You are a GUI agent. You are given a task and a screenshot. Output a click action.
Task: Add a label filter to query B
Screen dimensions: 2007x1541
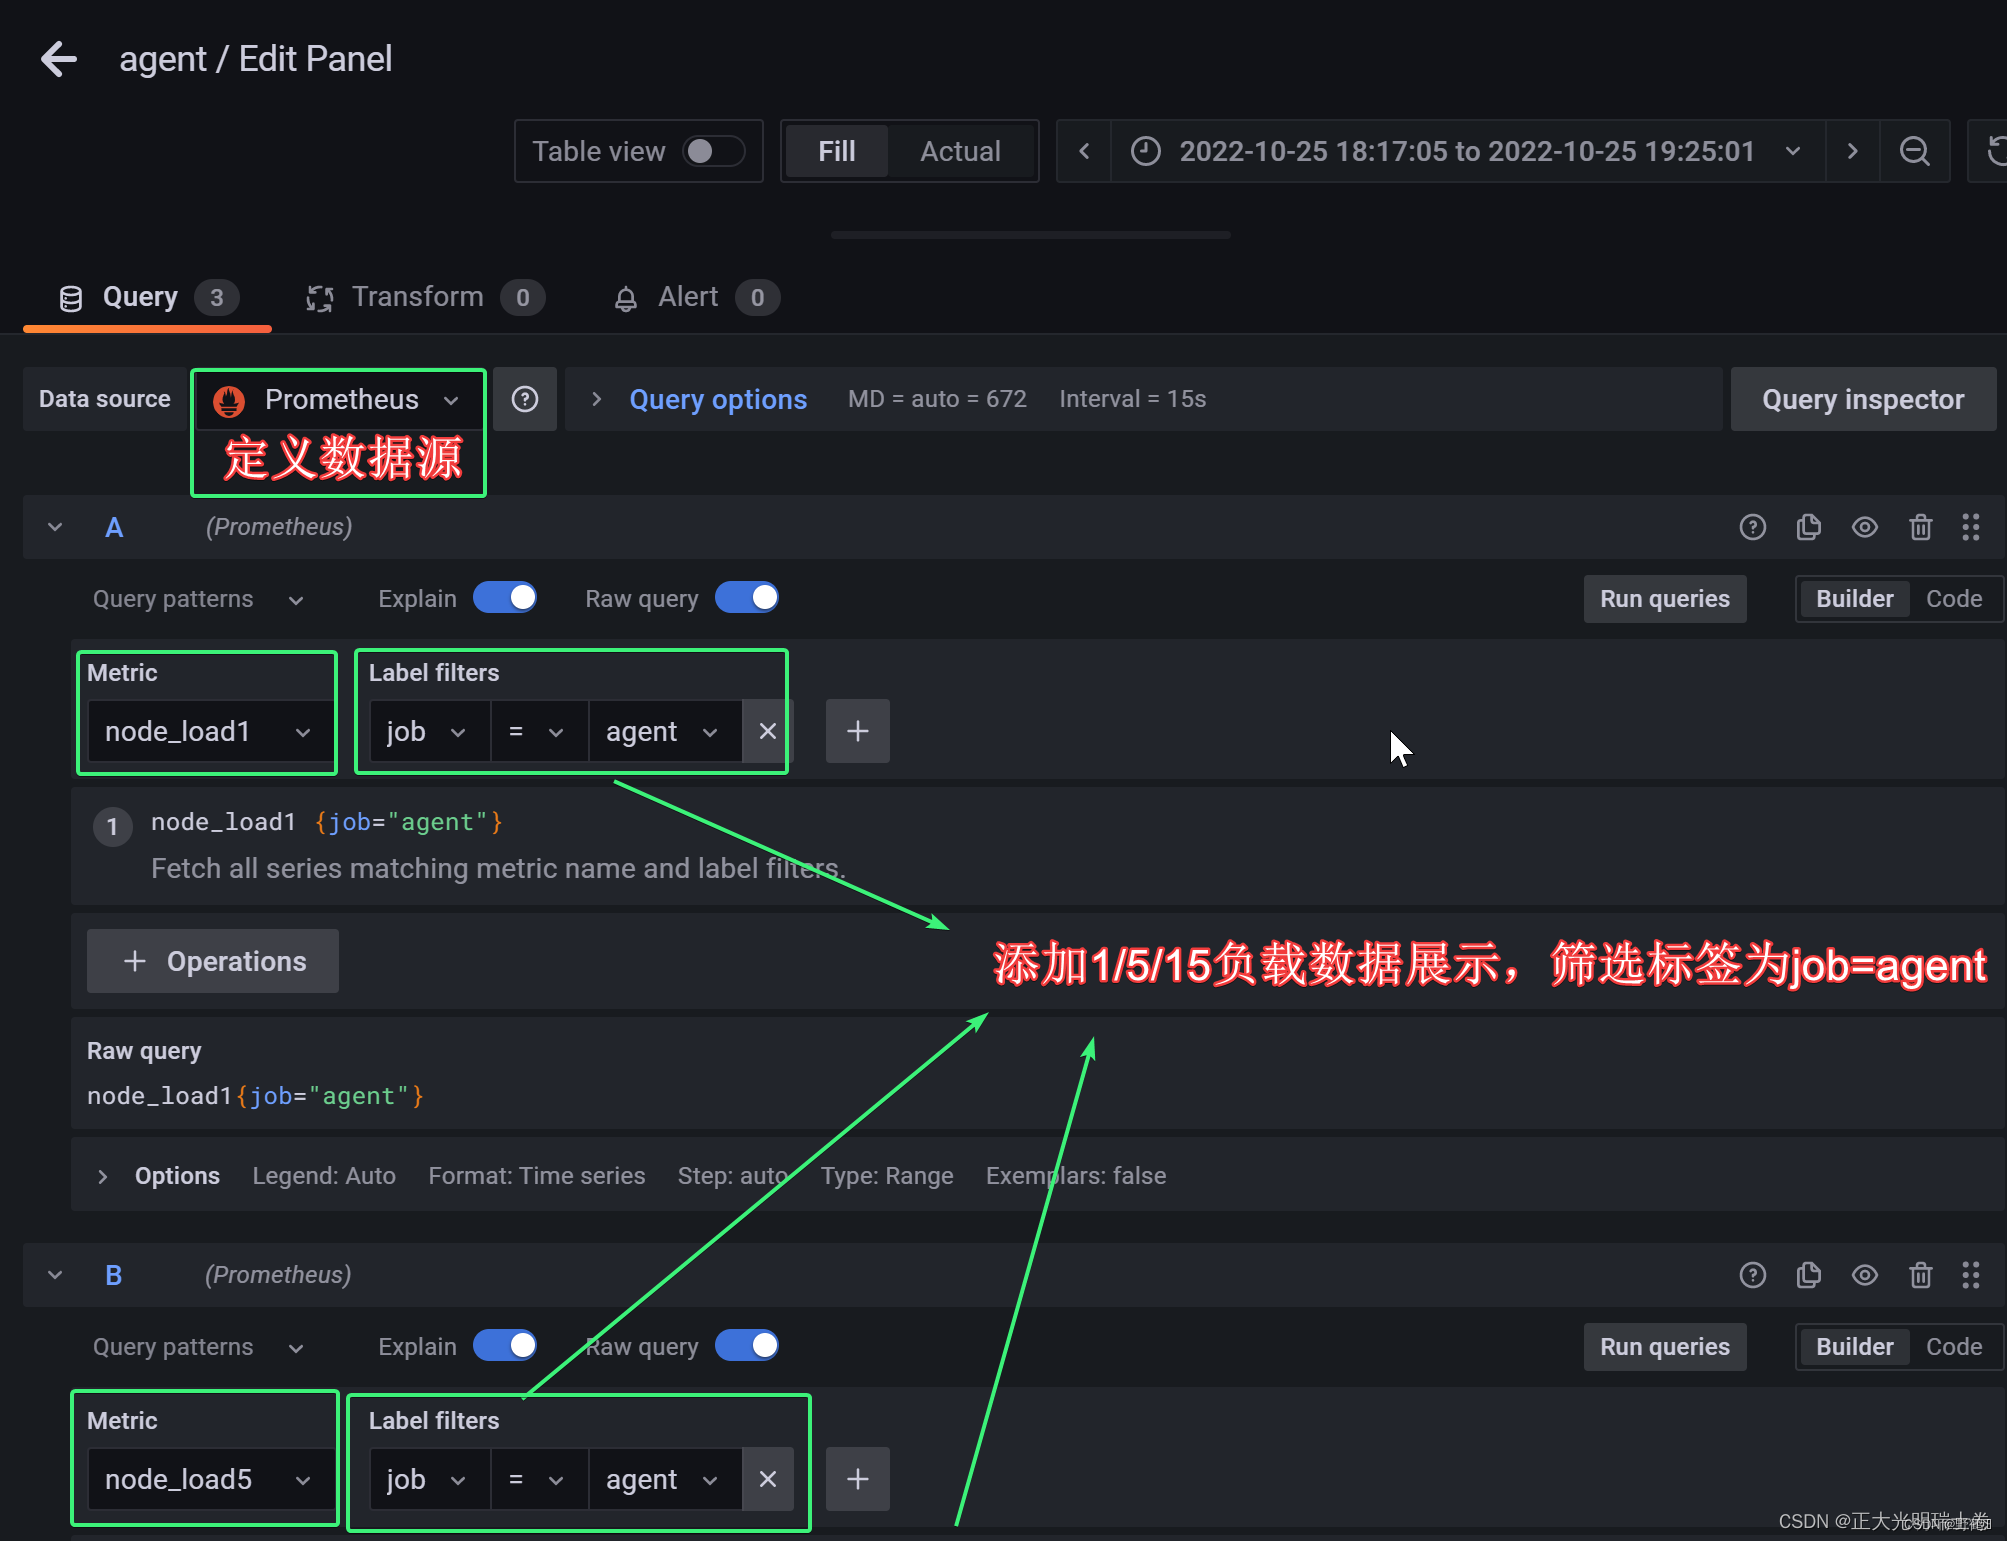click(857, 1479)
